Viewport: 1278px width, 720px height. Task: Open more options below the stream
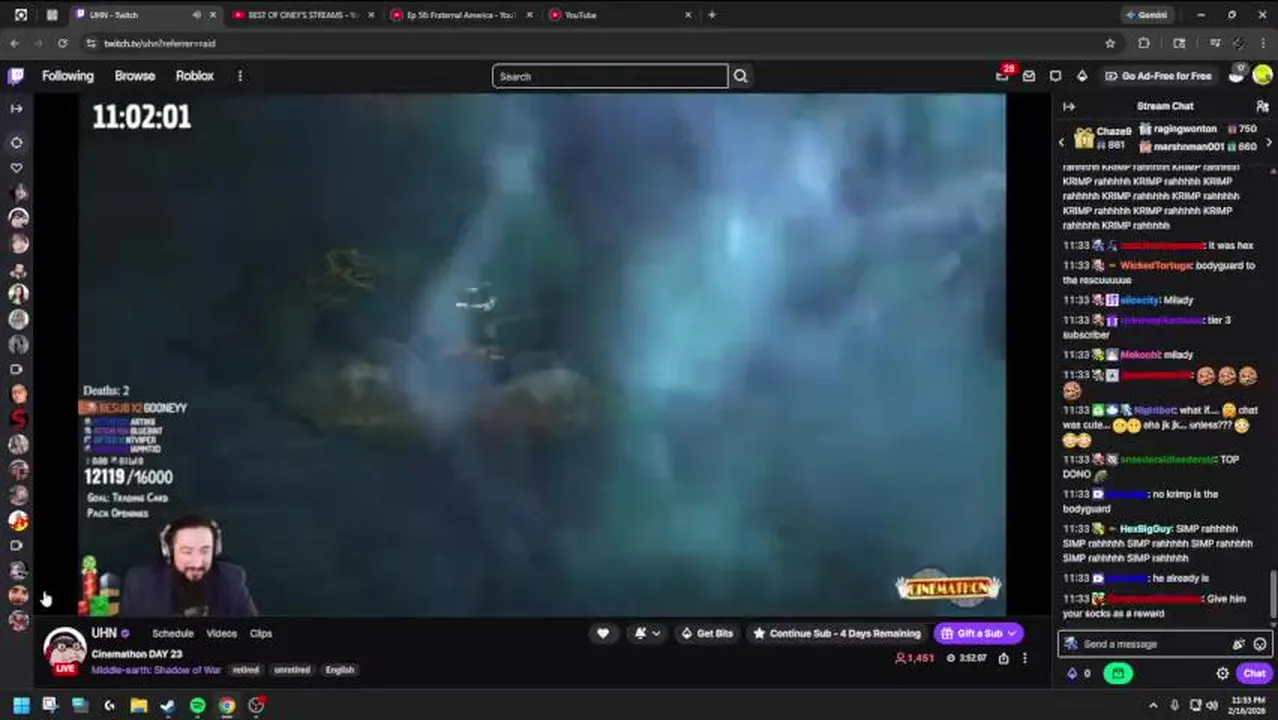[1024, 658]
